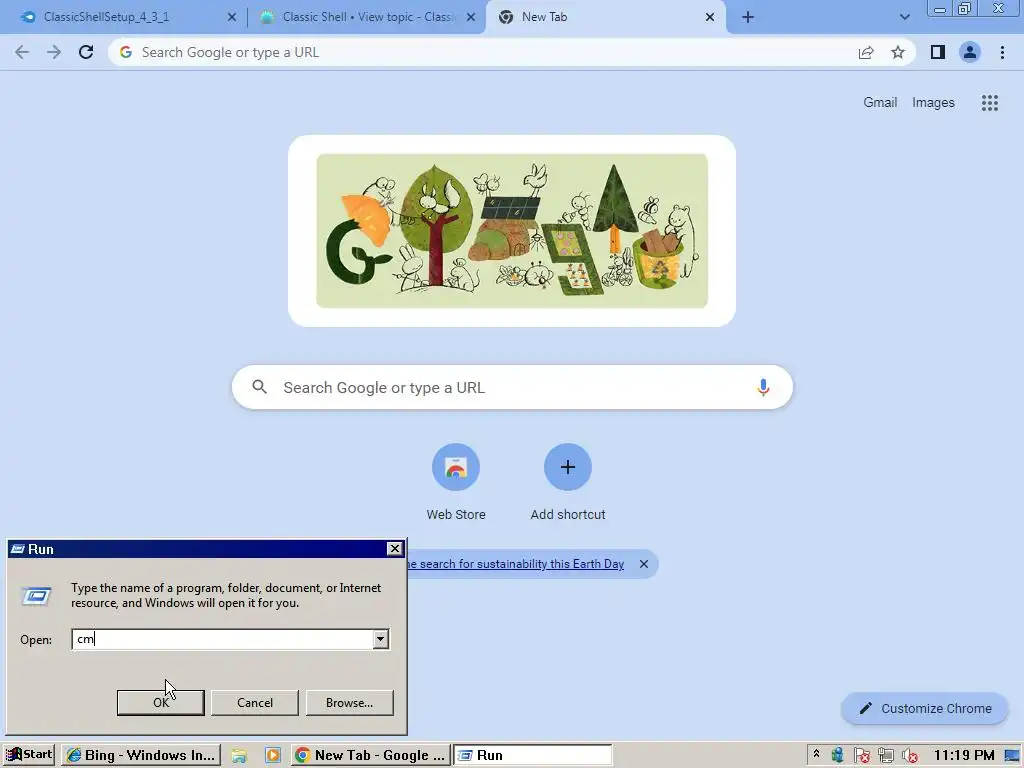Open the Gmail link
Viewport: 1024px width, 768px height.
880,103
